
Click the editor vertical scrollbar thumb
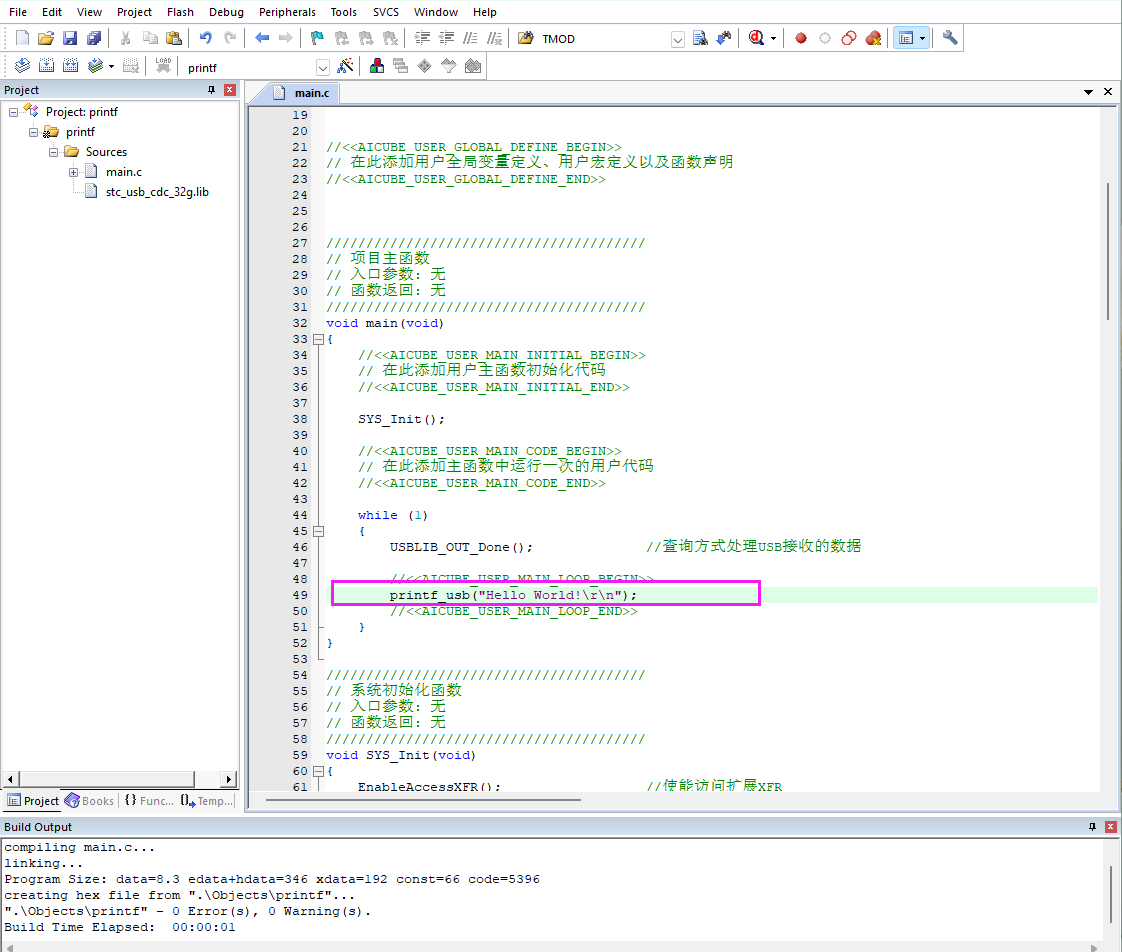1108,251
